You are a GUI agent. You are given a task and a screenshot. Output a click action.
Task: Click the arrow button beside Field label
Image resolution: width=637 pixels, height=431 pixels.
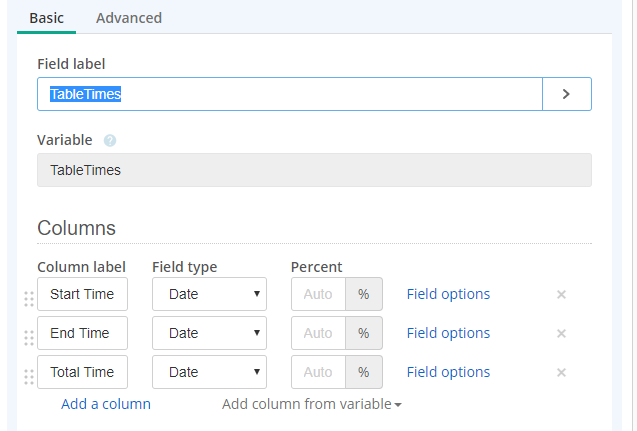pyautogui.click(x=566, y=94)
